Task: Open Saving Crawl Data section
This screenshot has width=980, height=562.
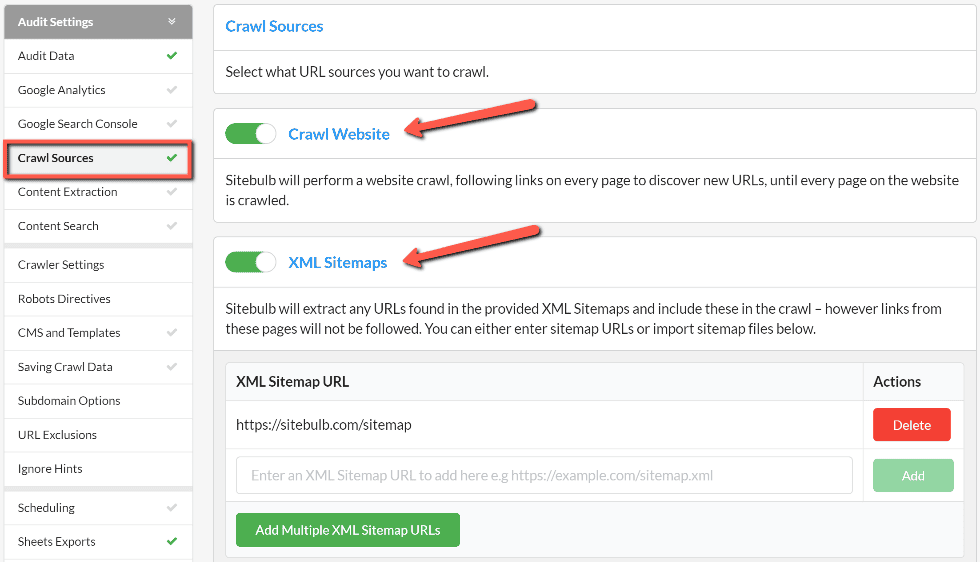Action: click(98, 367)
